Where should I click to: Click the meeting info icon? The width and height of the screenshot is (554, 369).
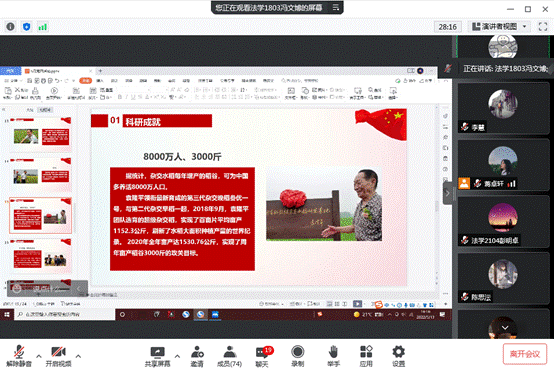[11, 27]
